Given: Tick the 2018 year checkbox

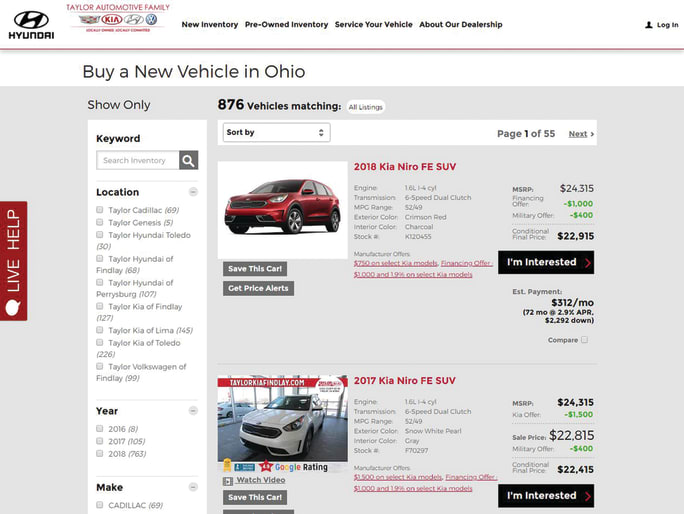Looking at the screenshot, I should (x=100, y=453).
